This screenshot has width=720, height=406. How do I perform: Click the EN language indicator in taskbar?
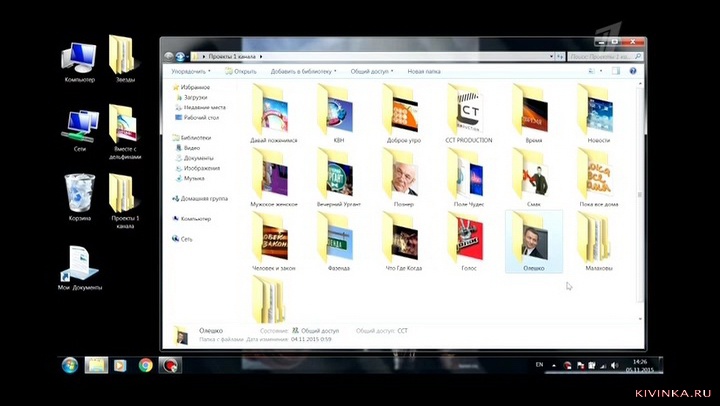(539, 365)
